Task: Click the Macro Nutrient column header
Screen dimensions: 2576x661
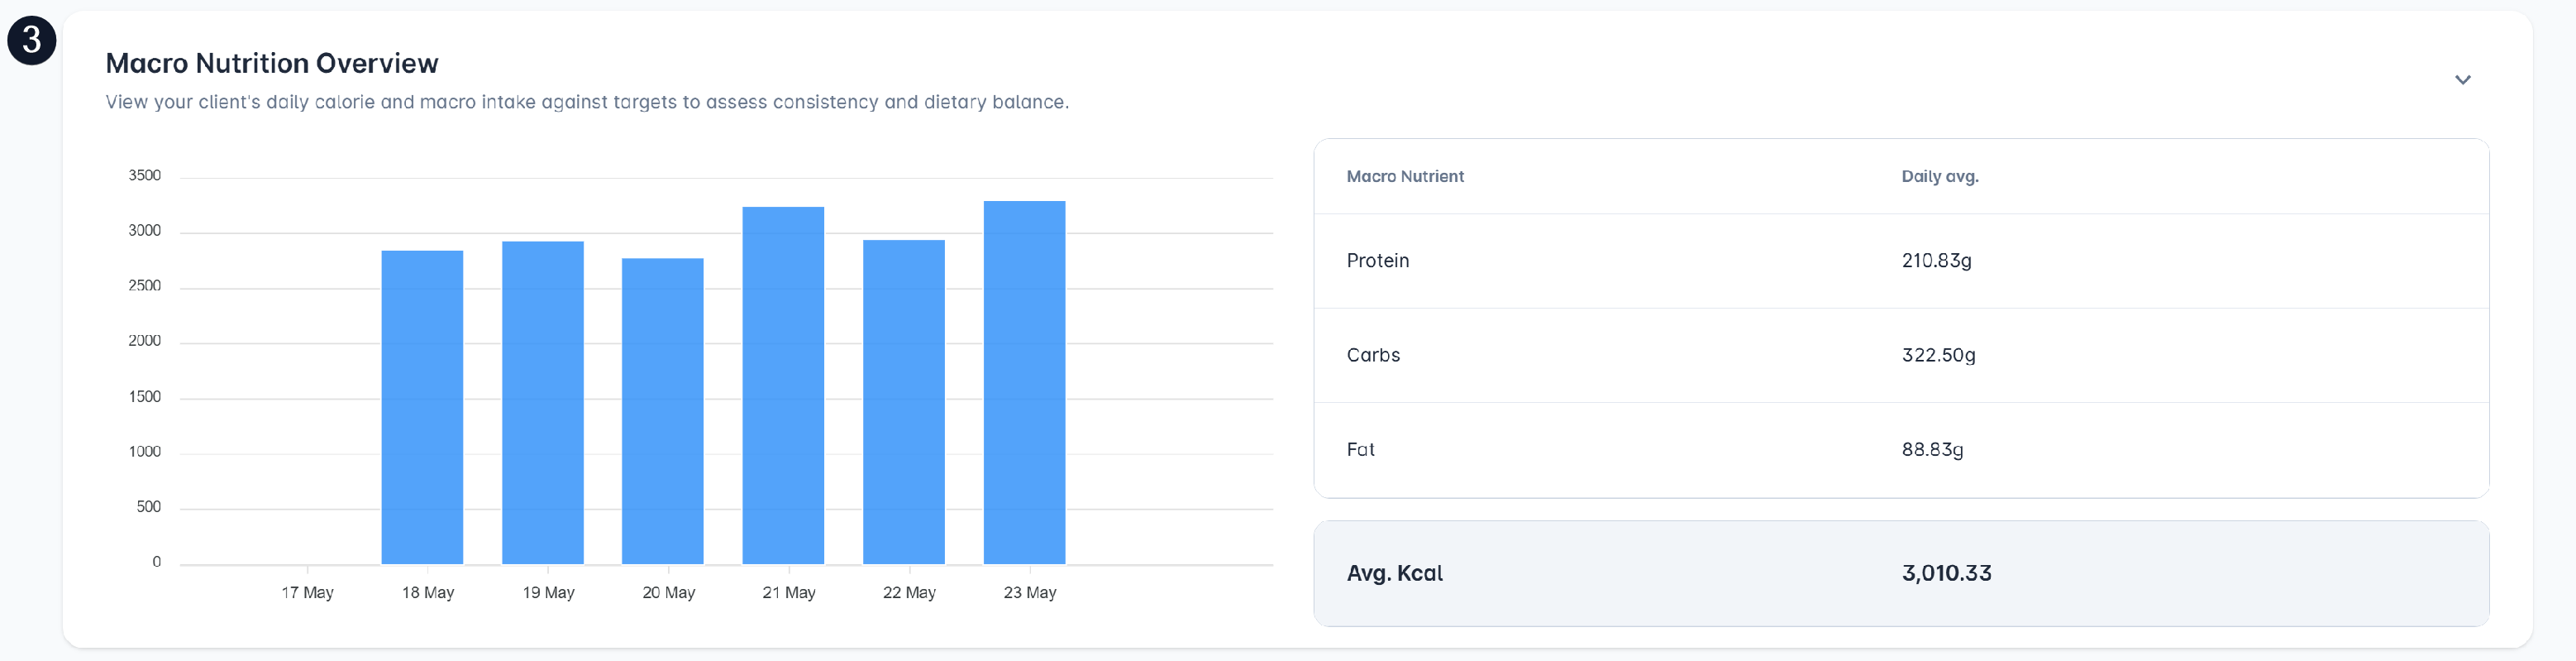Action: 1404,177
